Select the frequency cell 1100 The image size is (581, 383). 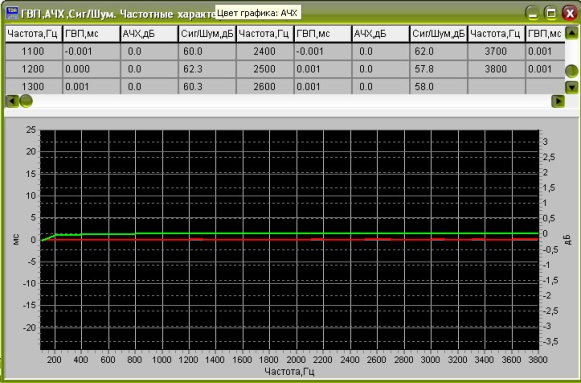33,51
